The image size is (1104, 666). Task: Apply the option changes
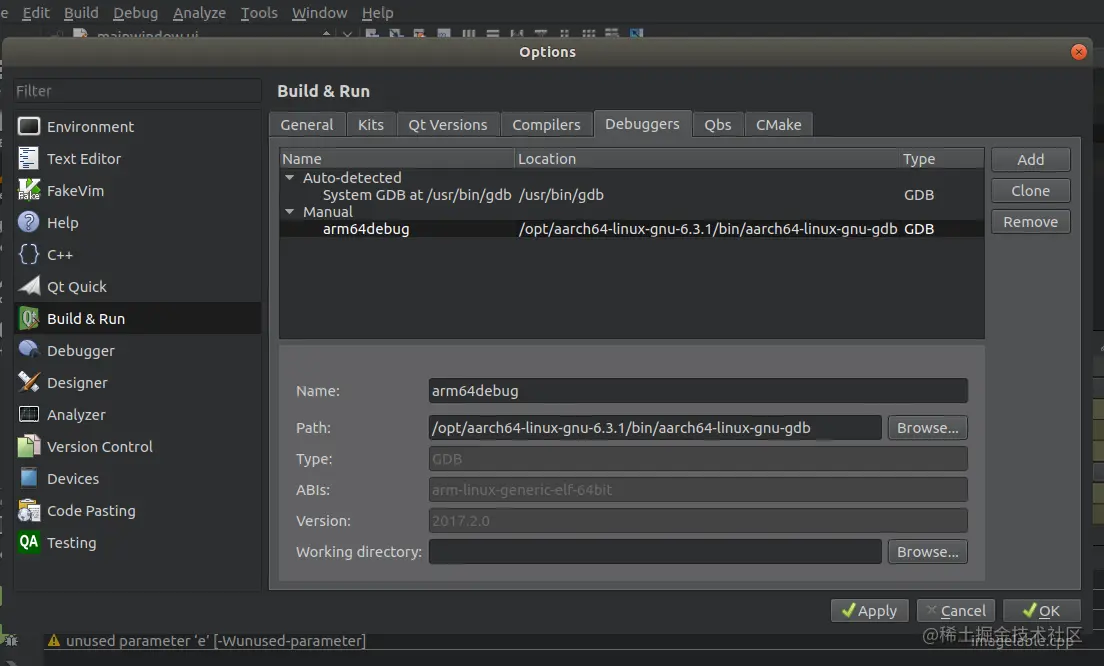coord(870,611)
